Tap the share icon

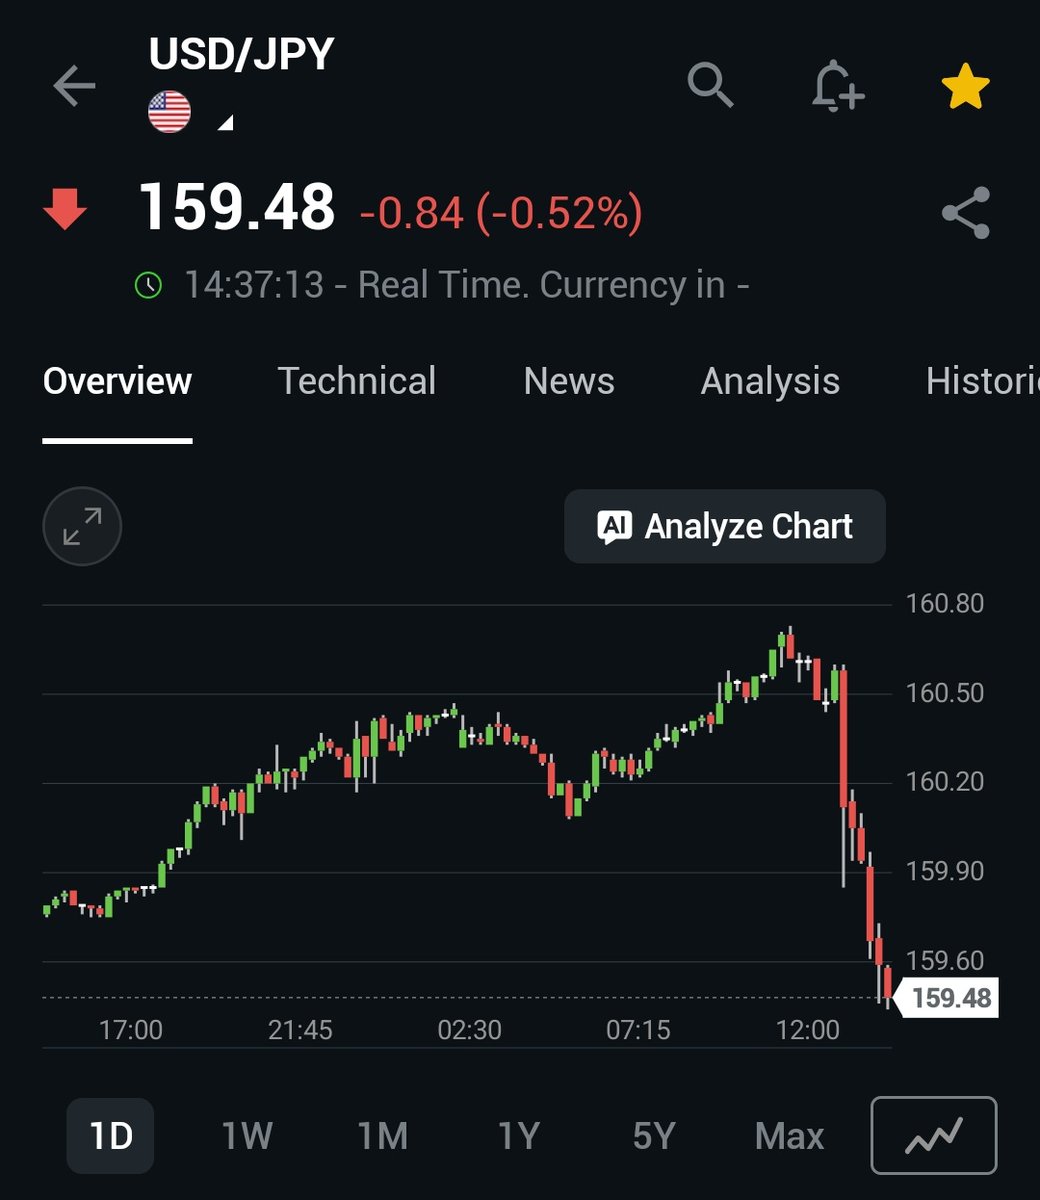(966, 212)
